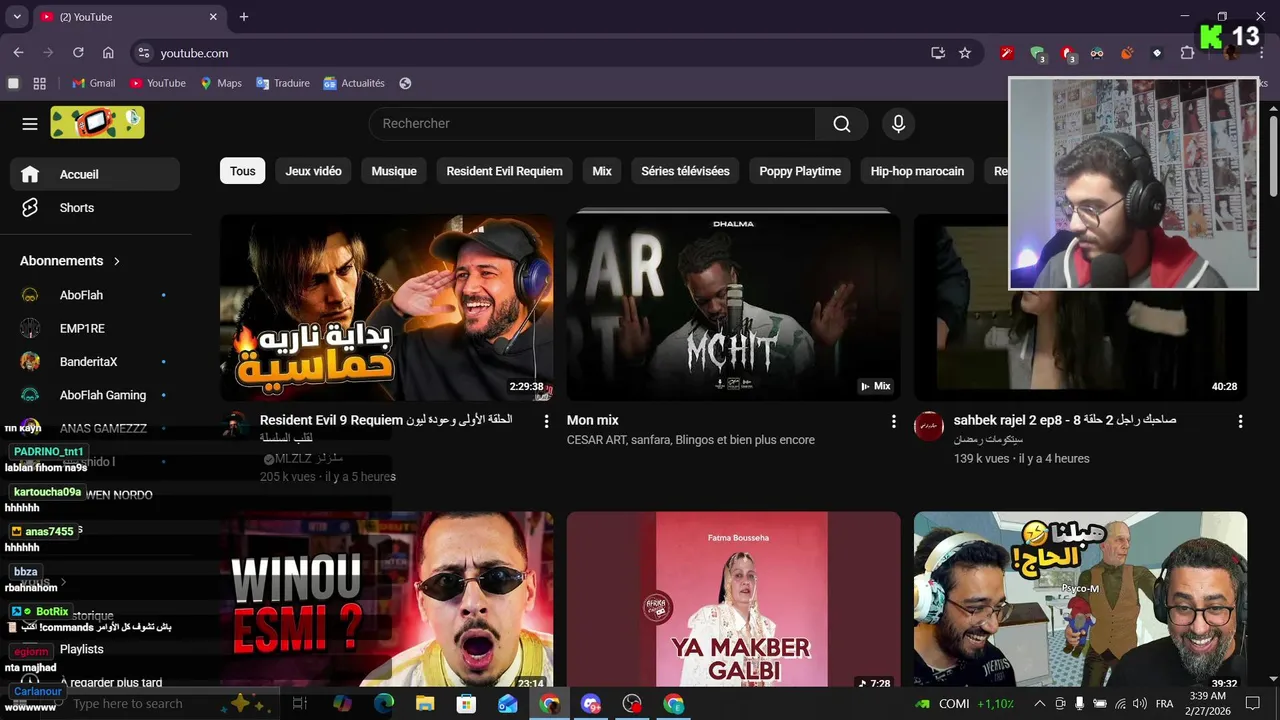Select the Tous filter chip
1280x720 pixels.
pos(242,171)
